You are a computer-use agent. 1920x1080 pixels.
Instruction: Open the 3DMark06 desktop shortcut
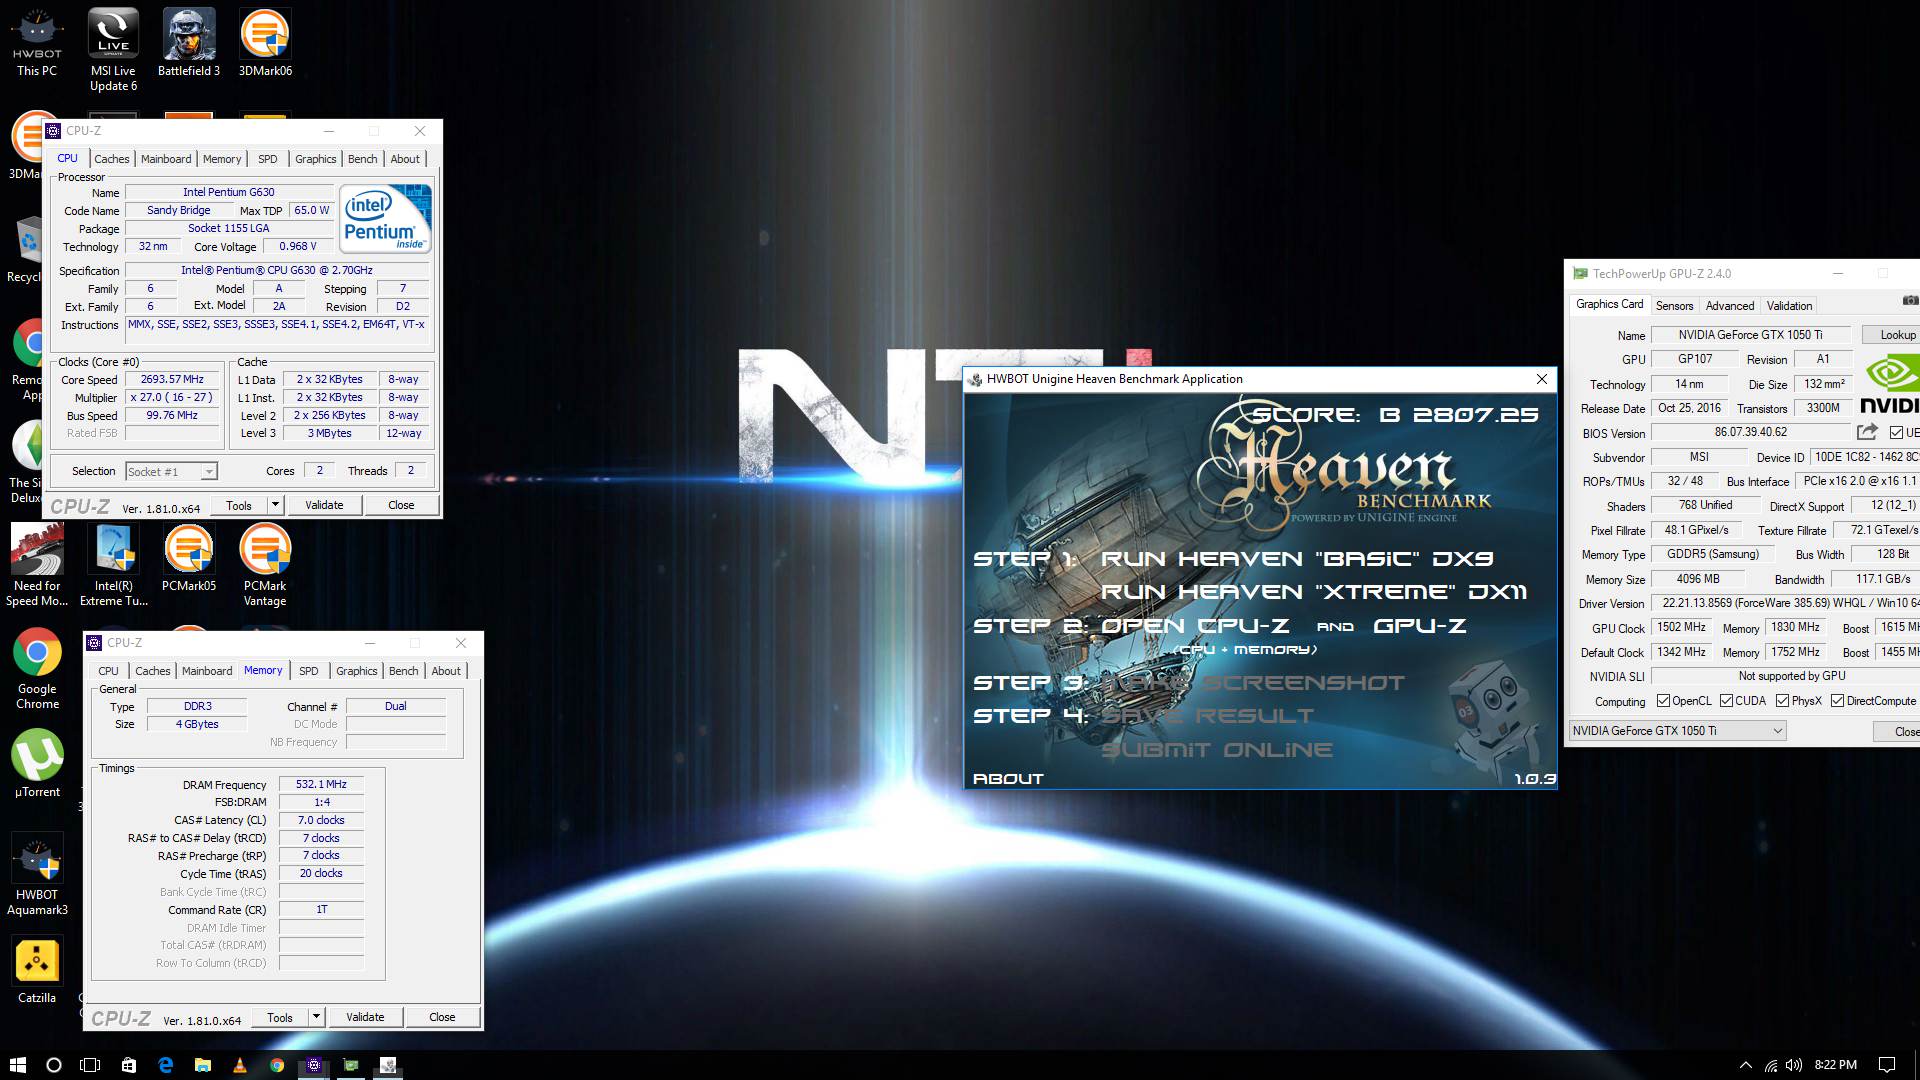pos(265,42)
